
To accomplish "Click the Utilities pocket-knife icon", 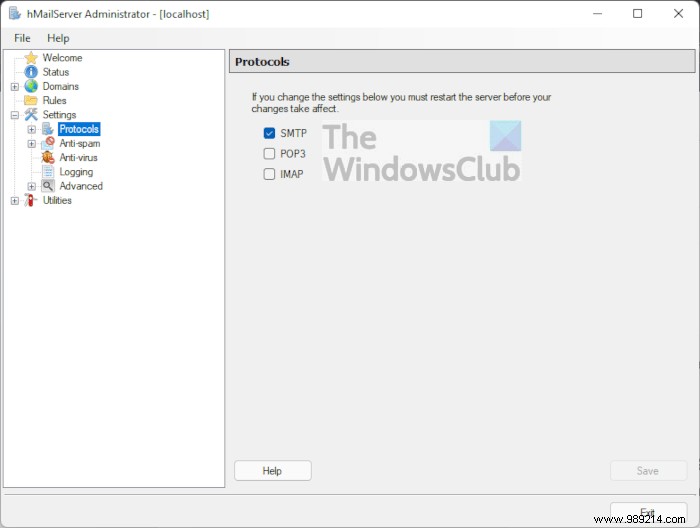I will pyautogui.click(x=31, y=200).
